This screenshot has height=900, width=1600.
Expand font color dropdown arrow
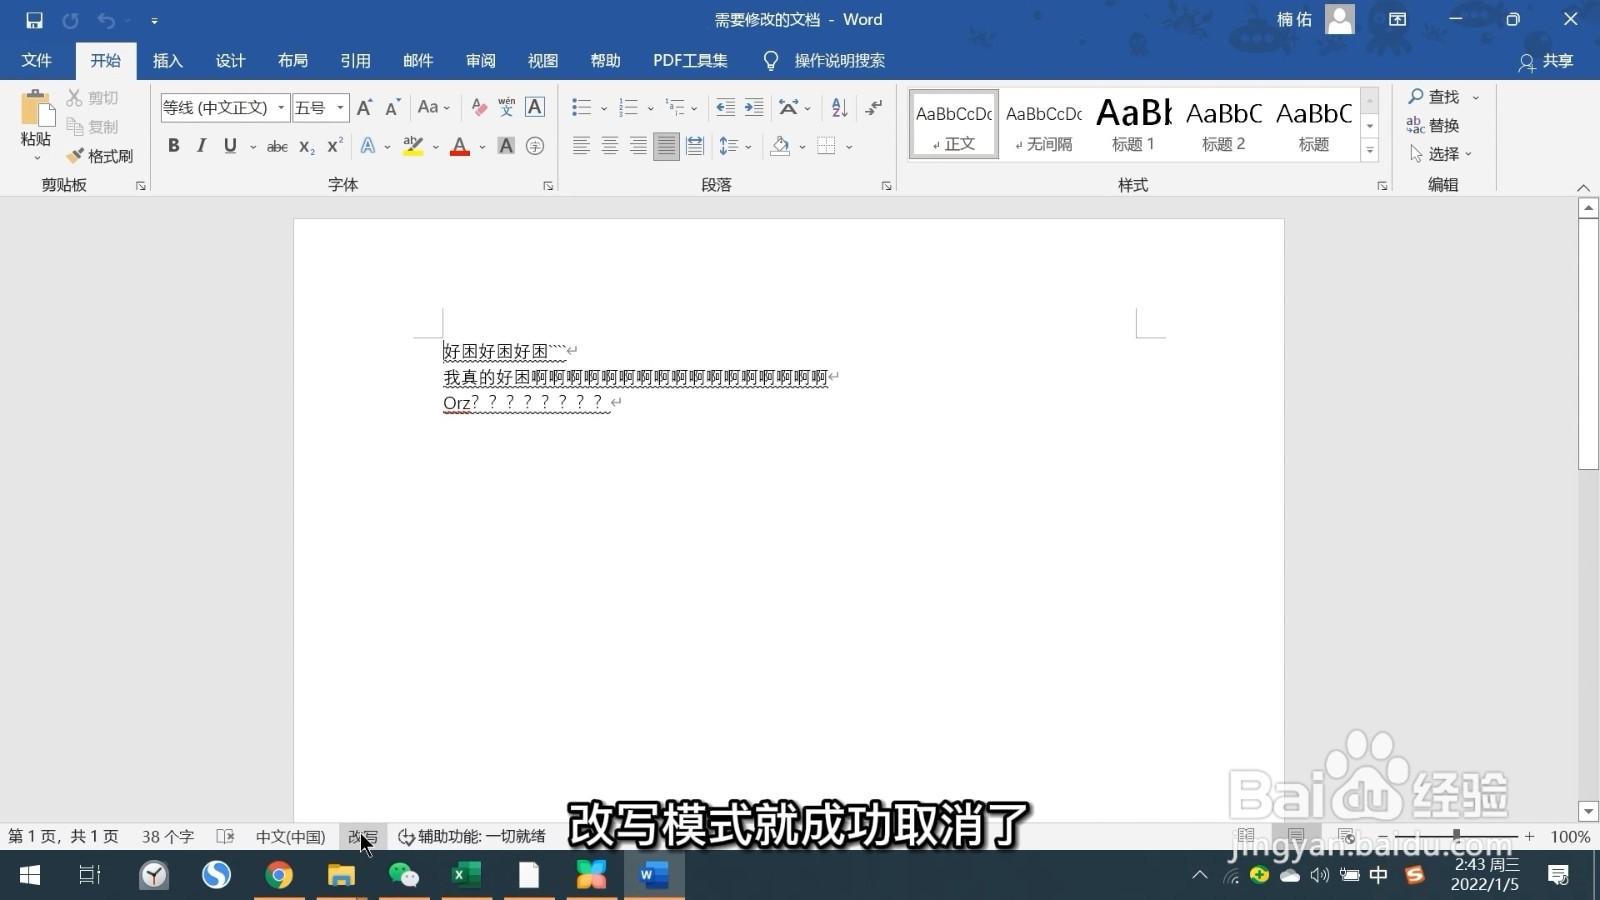(x=482, y=147)
